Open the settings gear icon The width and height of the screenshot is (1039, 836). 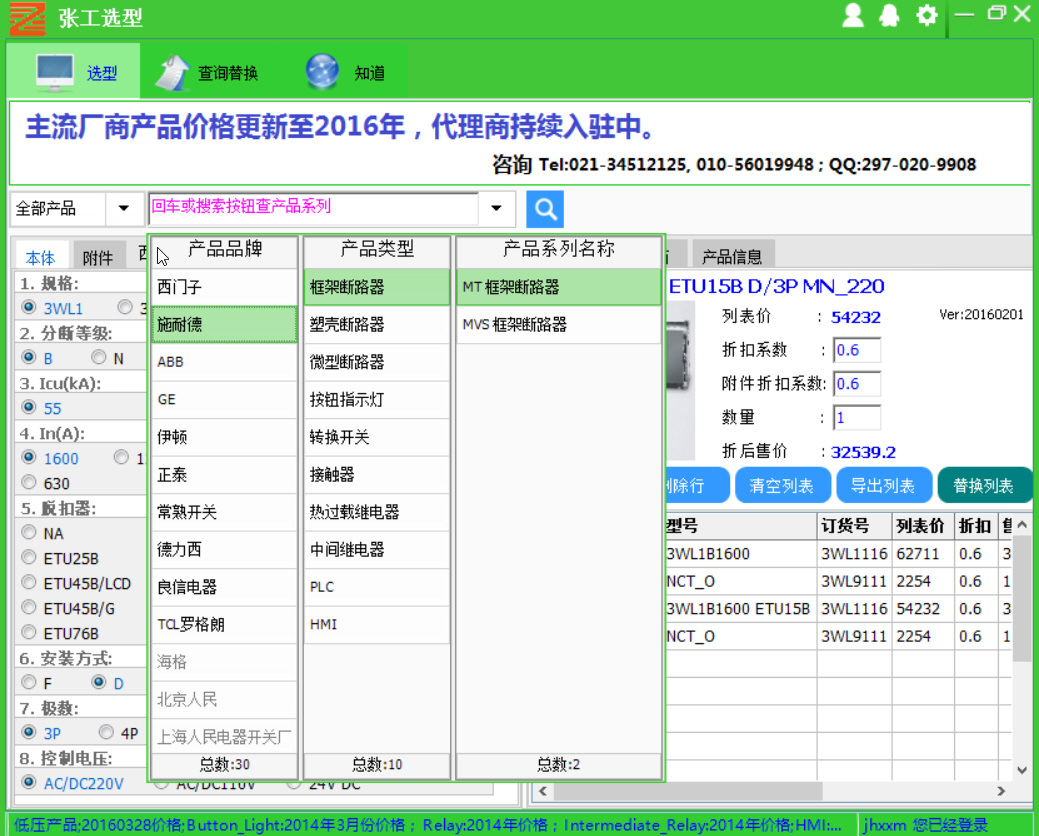click(927, 15)
